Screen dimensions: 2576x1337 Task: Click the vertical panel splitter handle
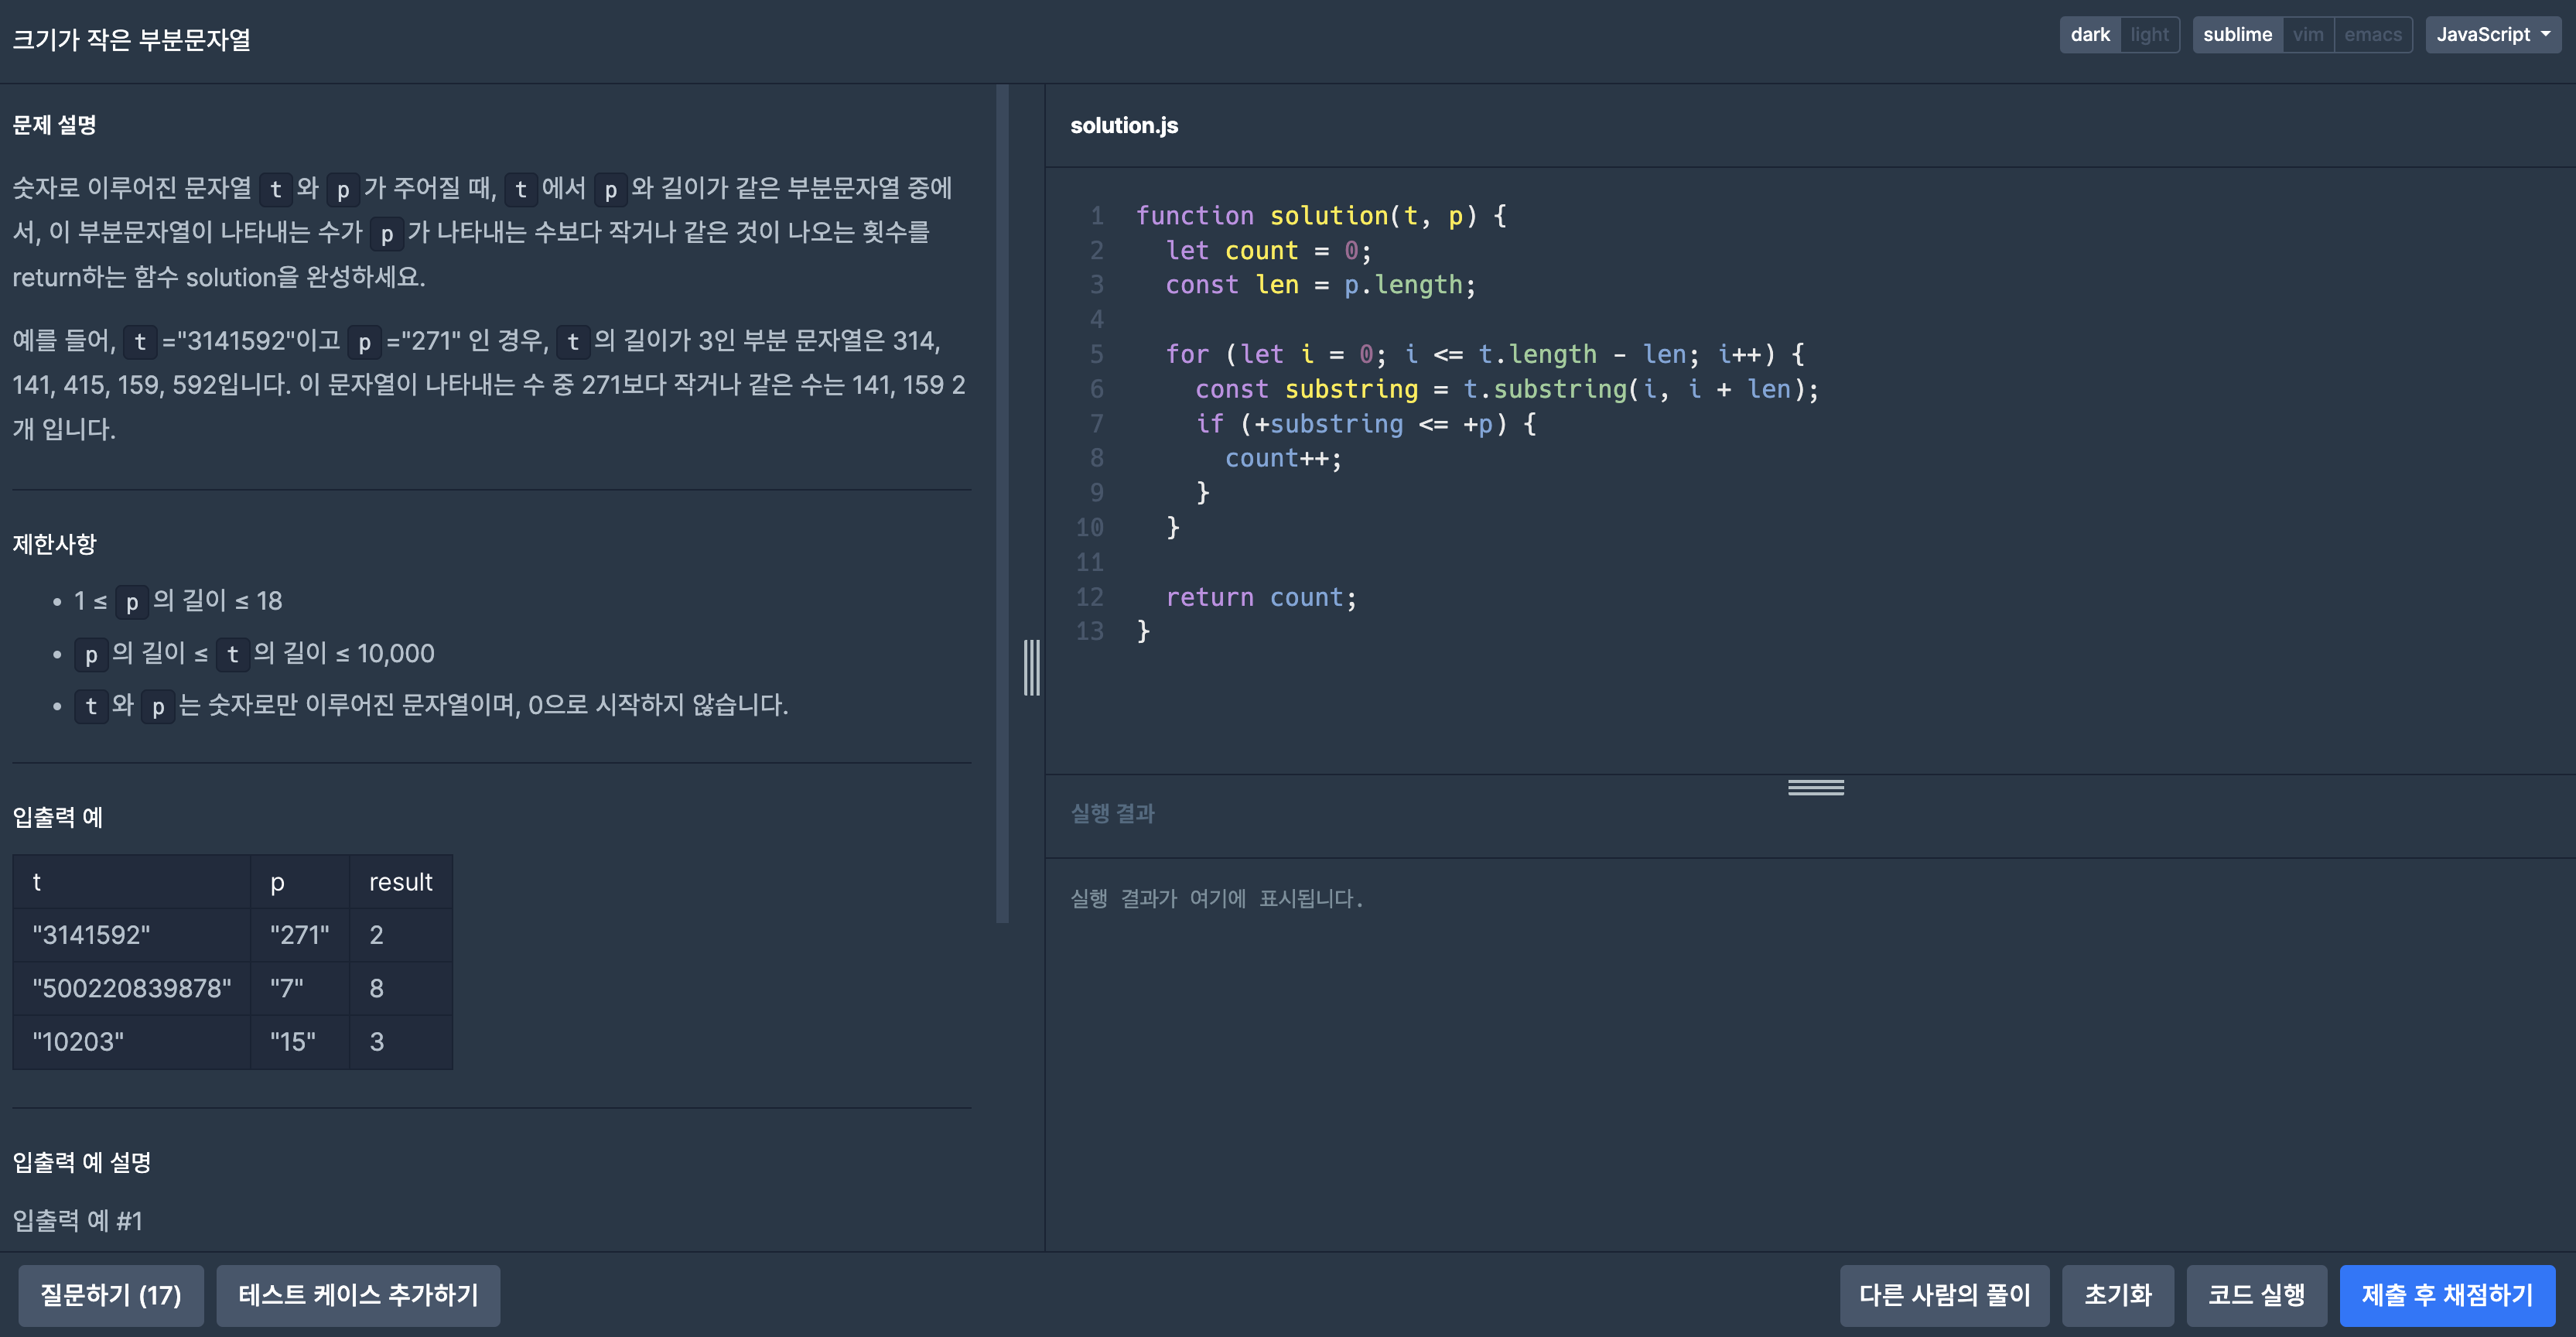coord(1031,667)
